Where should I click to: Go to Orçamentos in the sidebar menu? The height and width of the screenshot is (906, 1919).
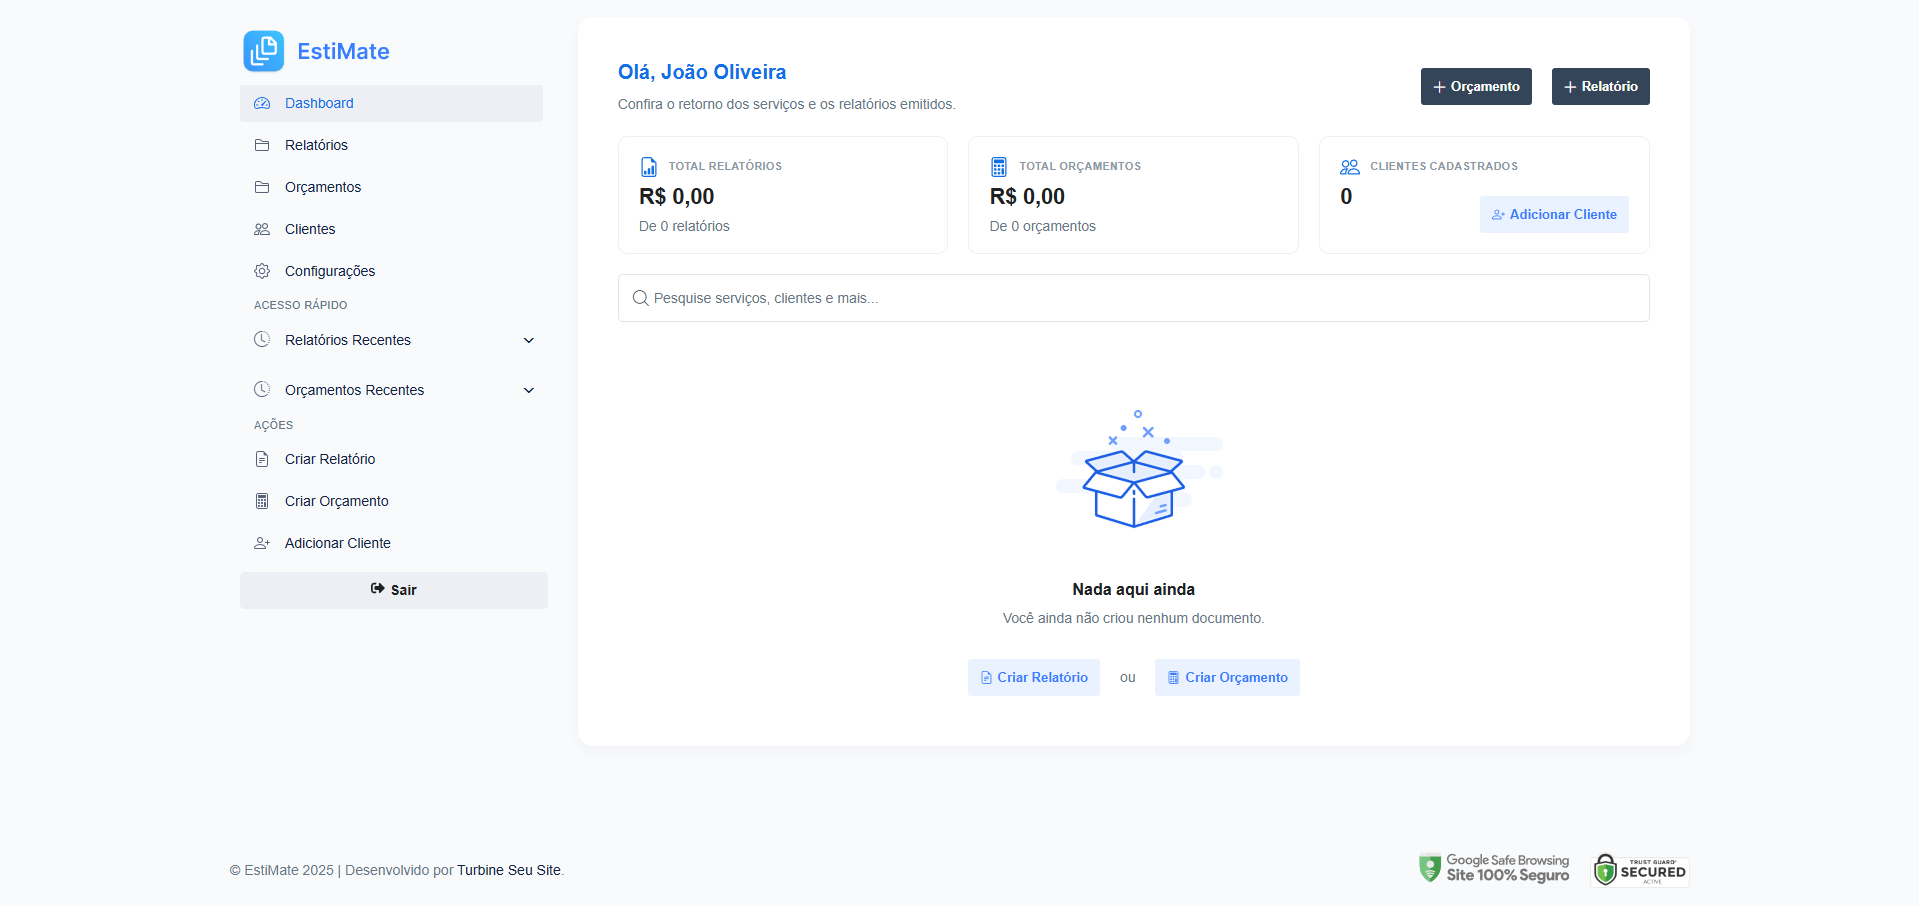click(x=322, y=187)
